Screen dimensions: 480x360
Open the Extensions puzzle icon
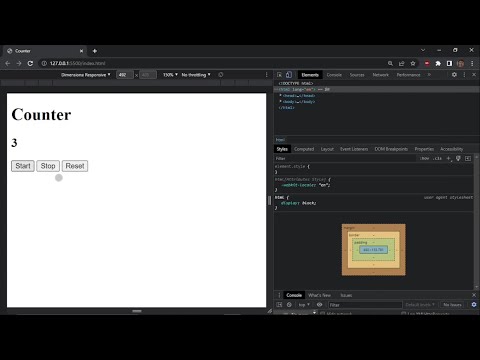pyautogui.click(x=438, y=63)
